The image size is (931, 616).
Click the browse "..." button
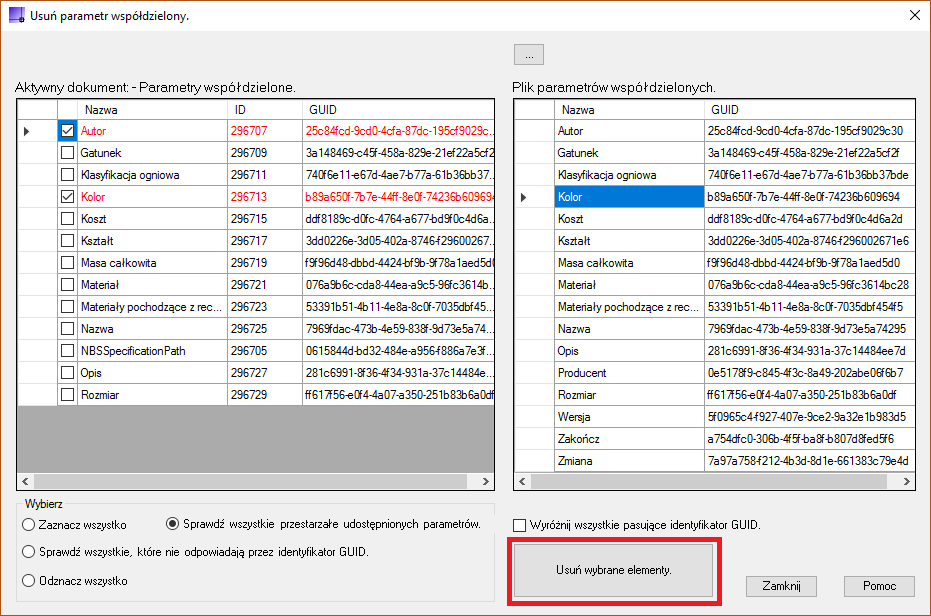[x=529, y=55]
